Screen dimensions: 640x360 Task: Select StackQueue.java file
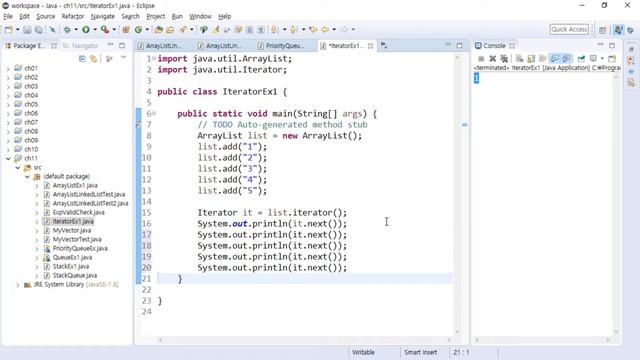point(75,276)
